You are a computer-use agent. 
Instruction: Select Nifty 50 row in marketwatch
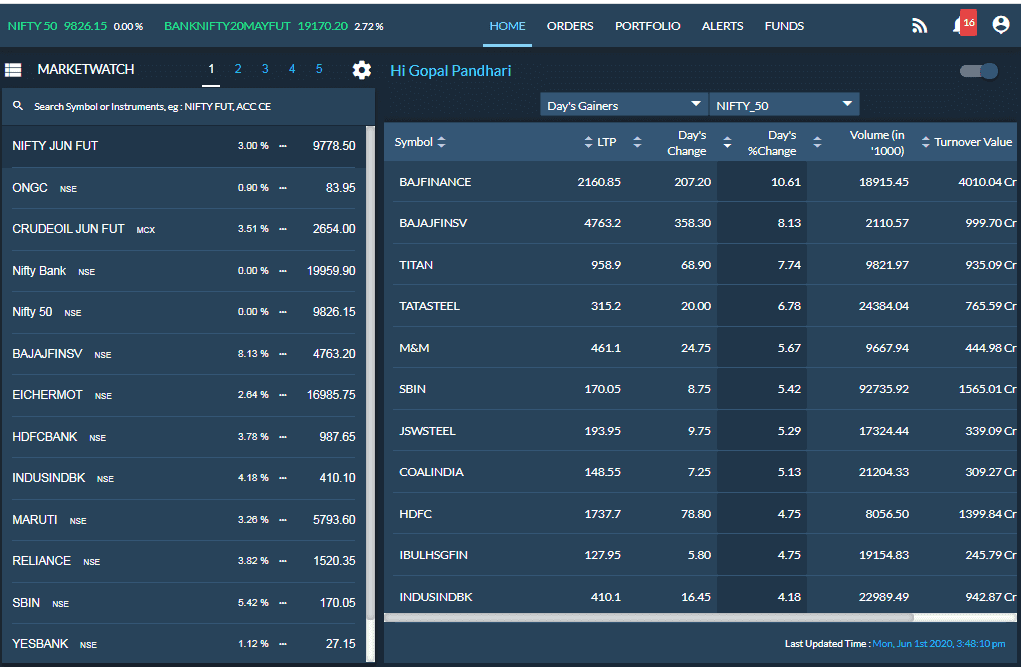click(184, 312)
